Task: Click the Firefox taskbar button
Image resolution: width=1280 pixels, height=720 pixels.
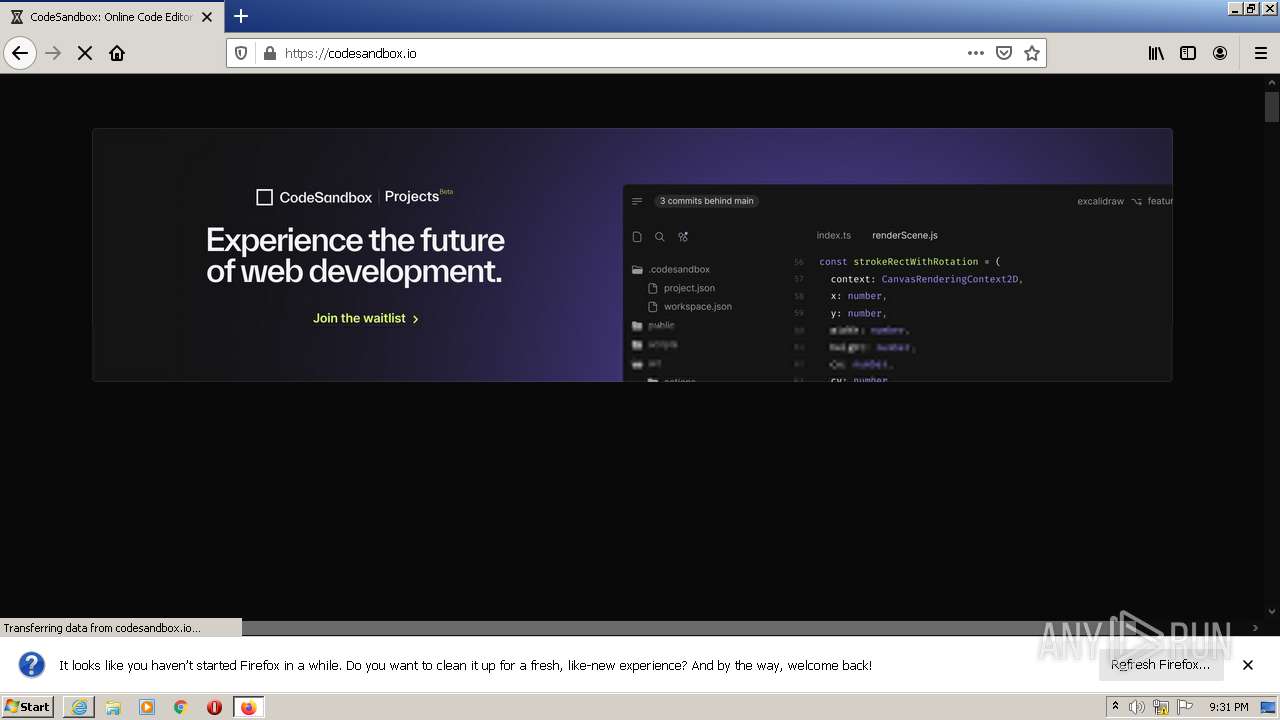Action: point(248,707)
